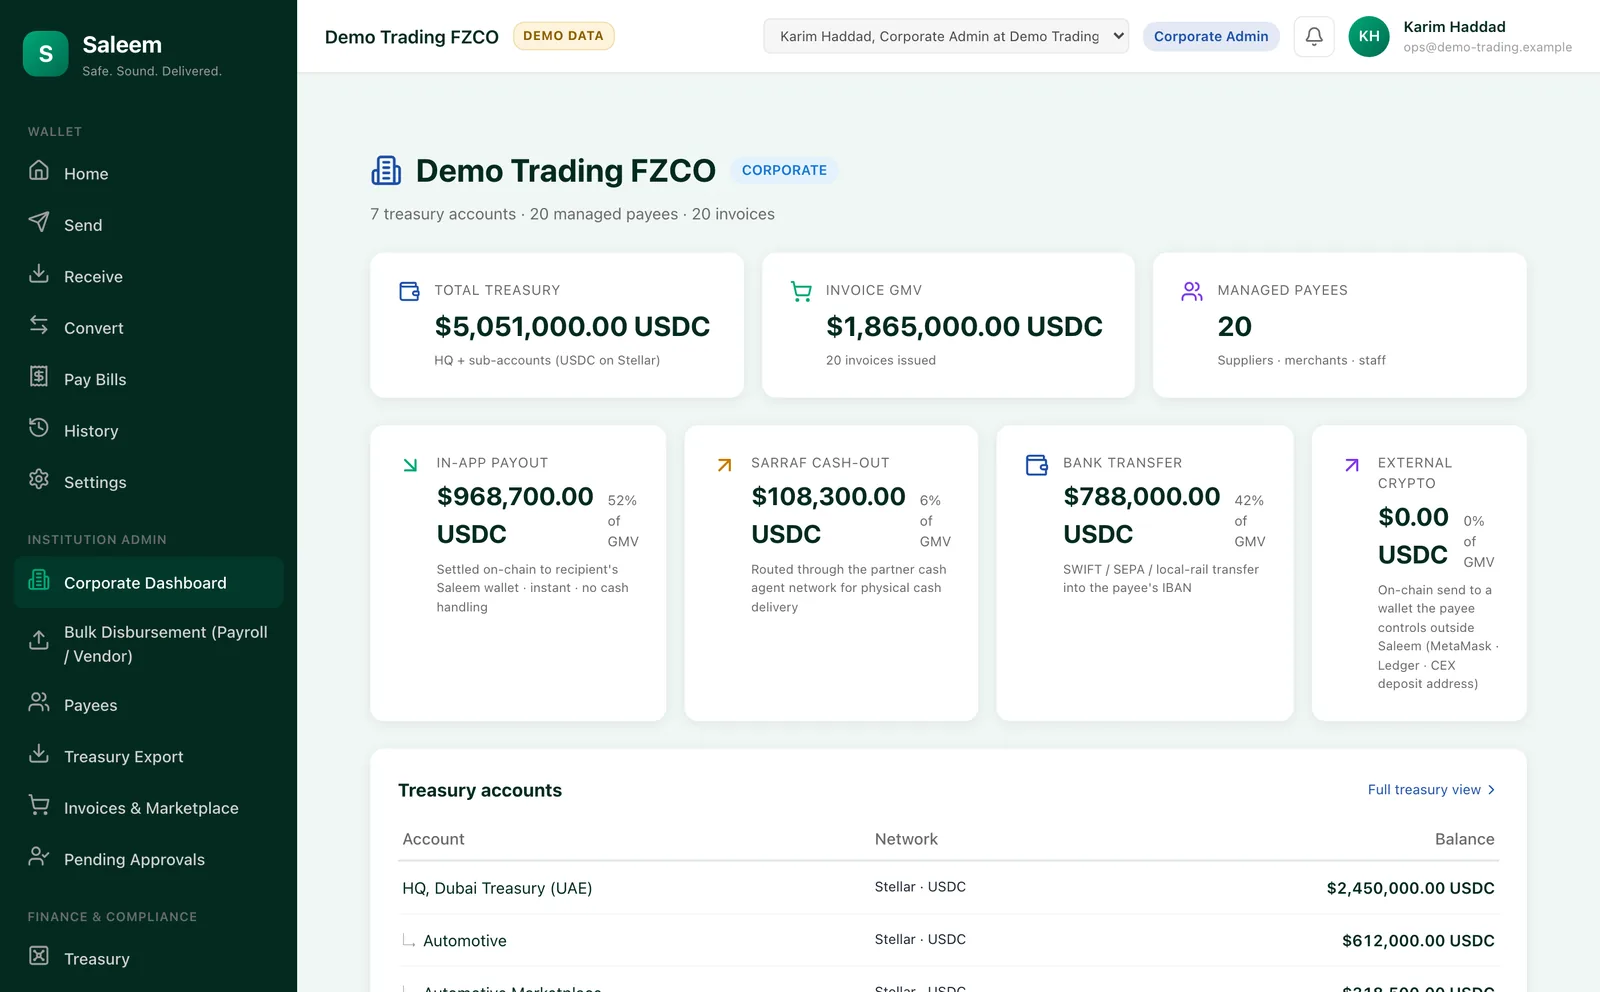Click the Managed Payees card
This screenshot has width=1600, height=992.
pyautogui.click(x=1340, y=325)
